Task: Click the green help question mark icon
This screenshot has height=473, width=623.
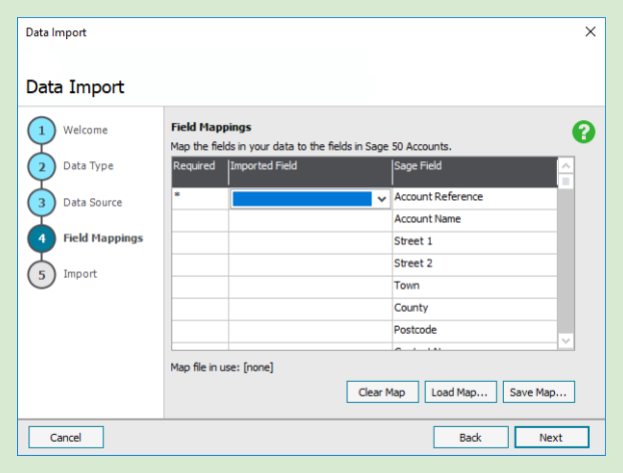Action: pos(584,132)
